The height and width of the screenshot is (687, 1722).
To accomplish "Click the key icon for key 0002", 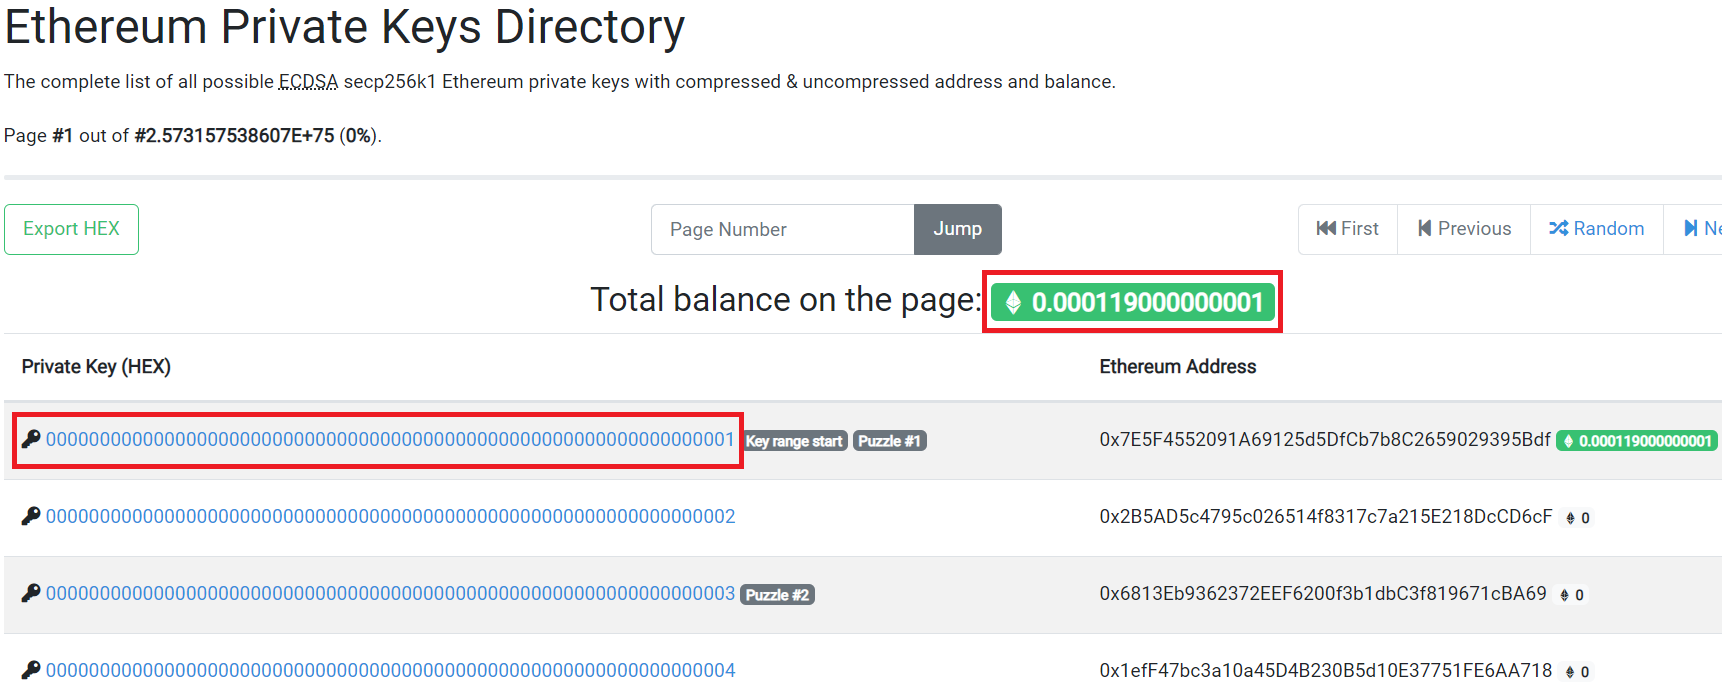I will tap(31, 516).
